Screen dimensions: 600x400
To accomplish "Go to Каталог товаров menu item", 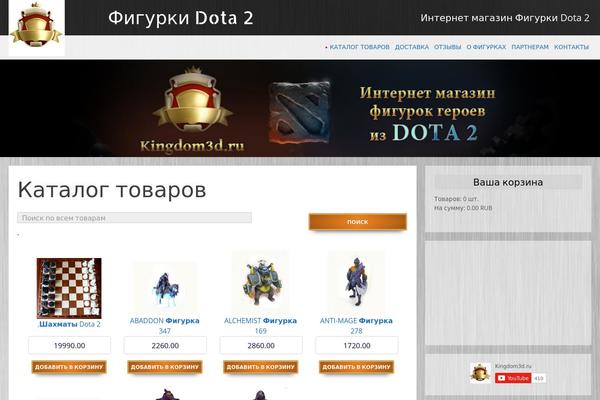I will (x=359, y=47).
